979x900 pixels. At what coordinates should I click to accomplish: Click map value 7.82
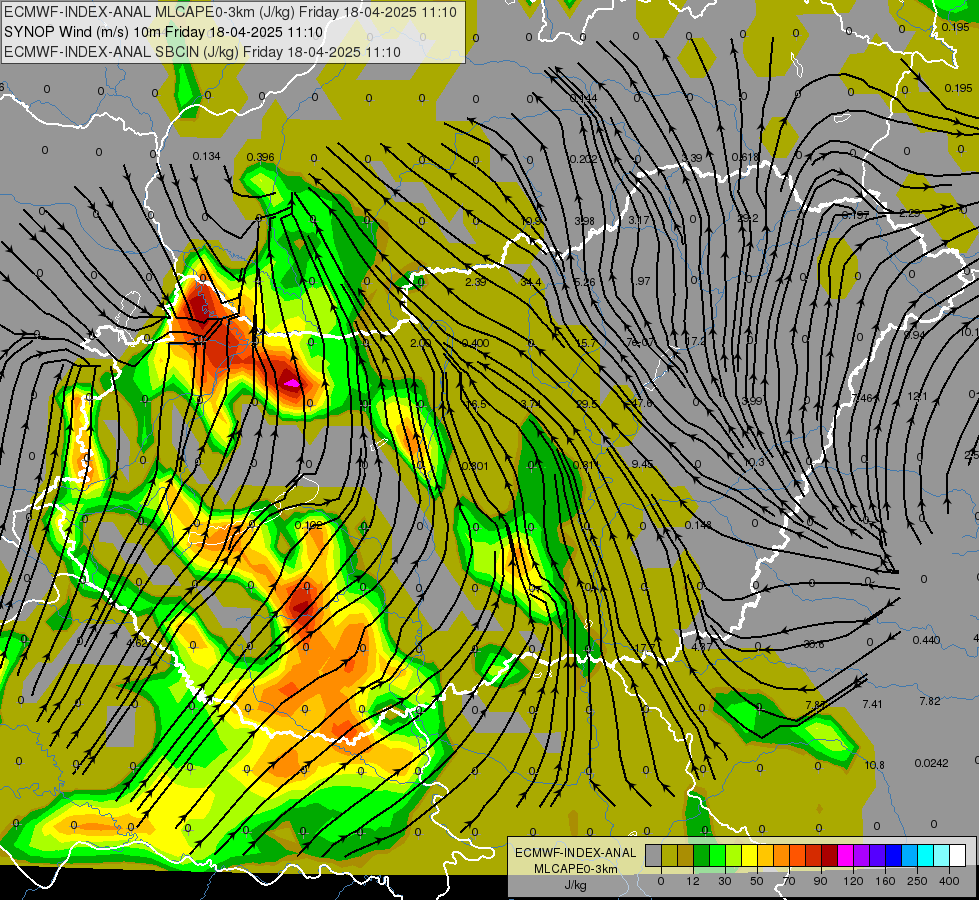click(x=929, y=701)
